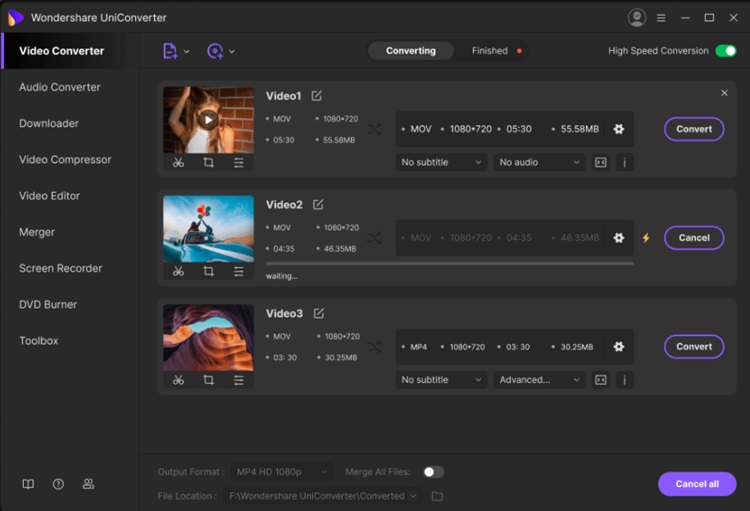The image size is (750, 511).
Task: Show info icon for Video1
Action: 624,162
